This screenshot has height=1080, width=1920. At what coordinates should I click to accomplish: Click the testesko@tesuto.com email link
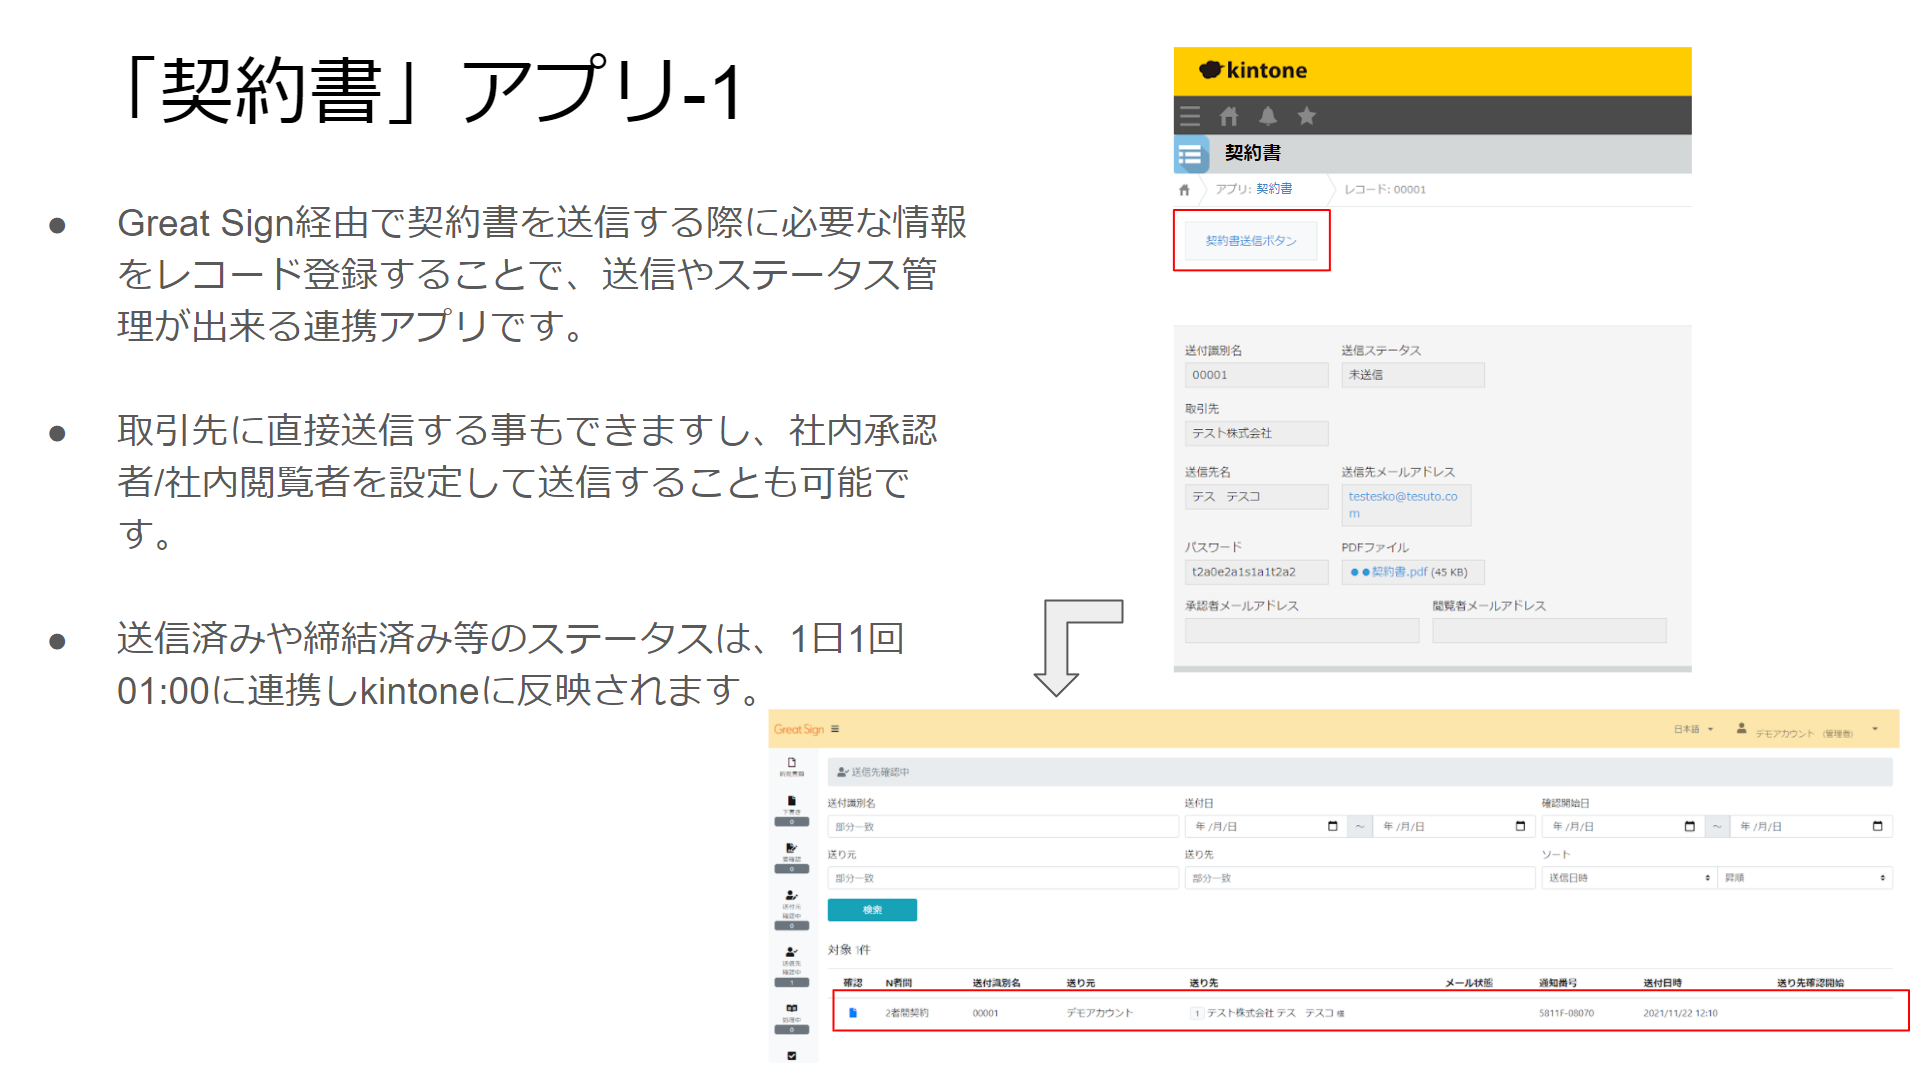coord(1403,505)
